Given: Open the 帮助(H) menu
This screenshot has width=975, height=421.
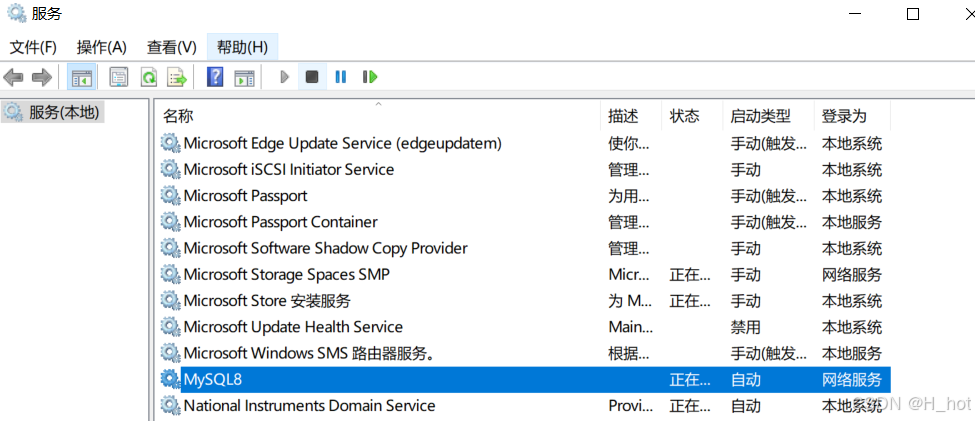Looking at the screenshot, I should point(242,47).
